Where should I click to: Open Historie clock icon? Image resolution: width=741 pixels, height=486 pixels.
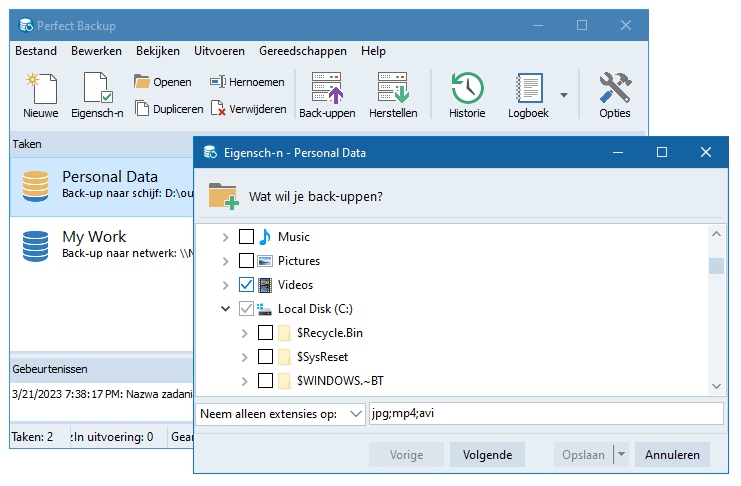pyautogui.click(x=467, y=88)
